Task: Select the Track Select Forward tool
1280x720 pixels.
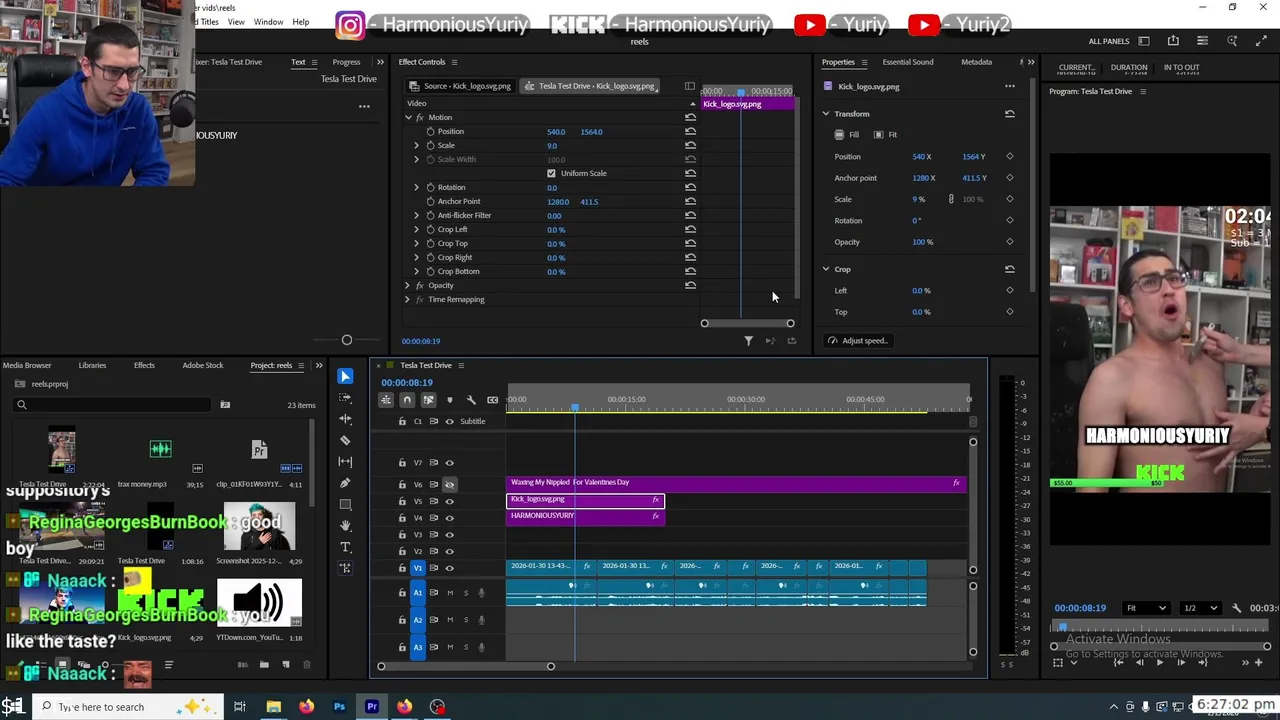Action: click(345, 398)
